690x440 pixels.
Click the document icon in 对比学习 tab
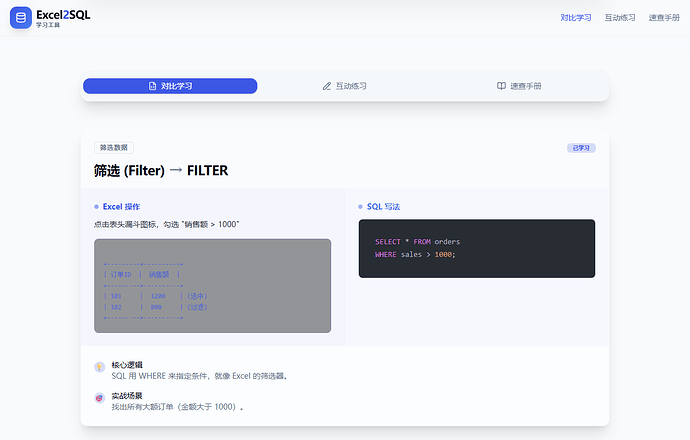click(x=152, y=86)
